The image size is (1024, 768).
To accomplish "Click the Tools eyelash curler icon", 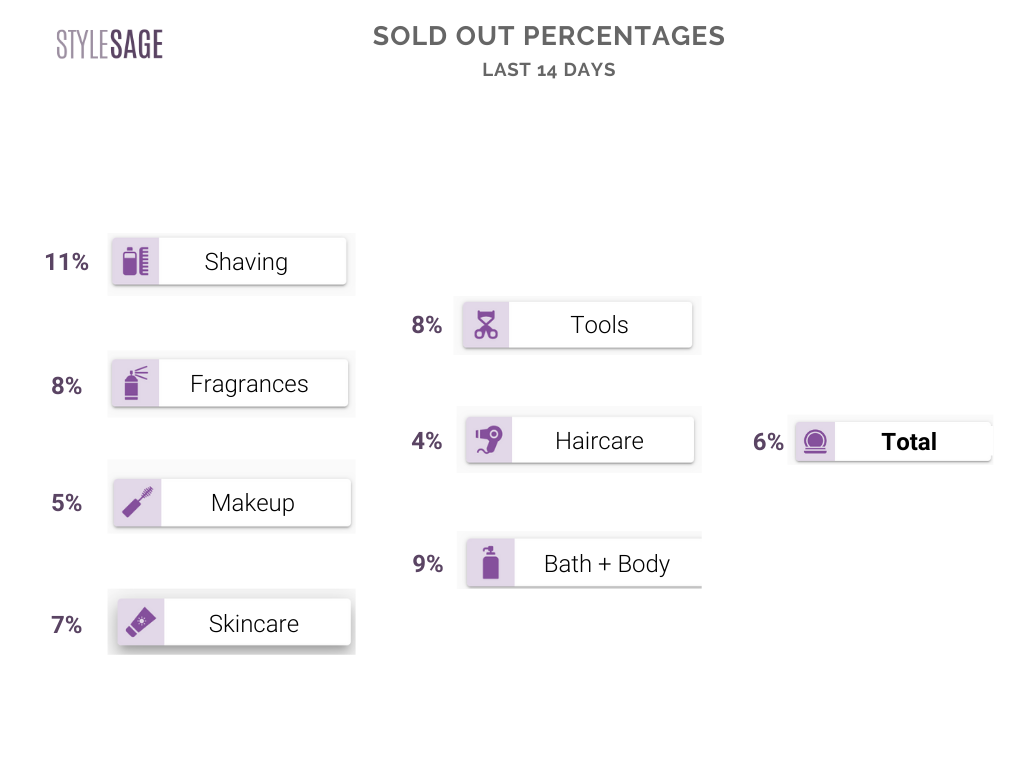I will [486, 325].
